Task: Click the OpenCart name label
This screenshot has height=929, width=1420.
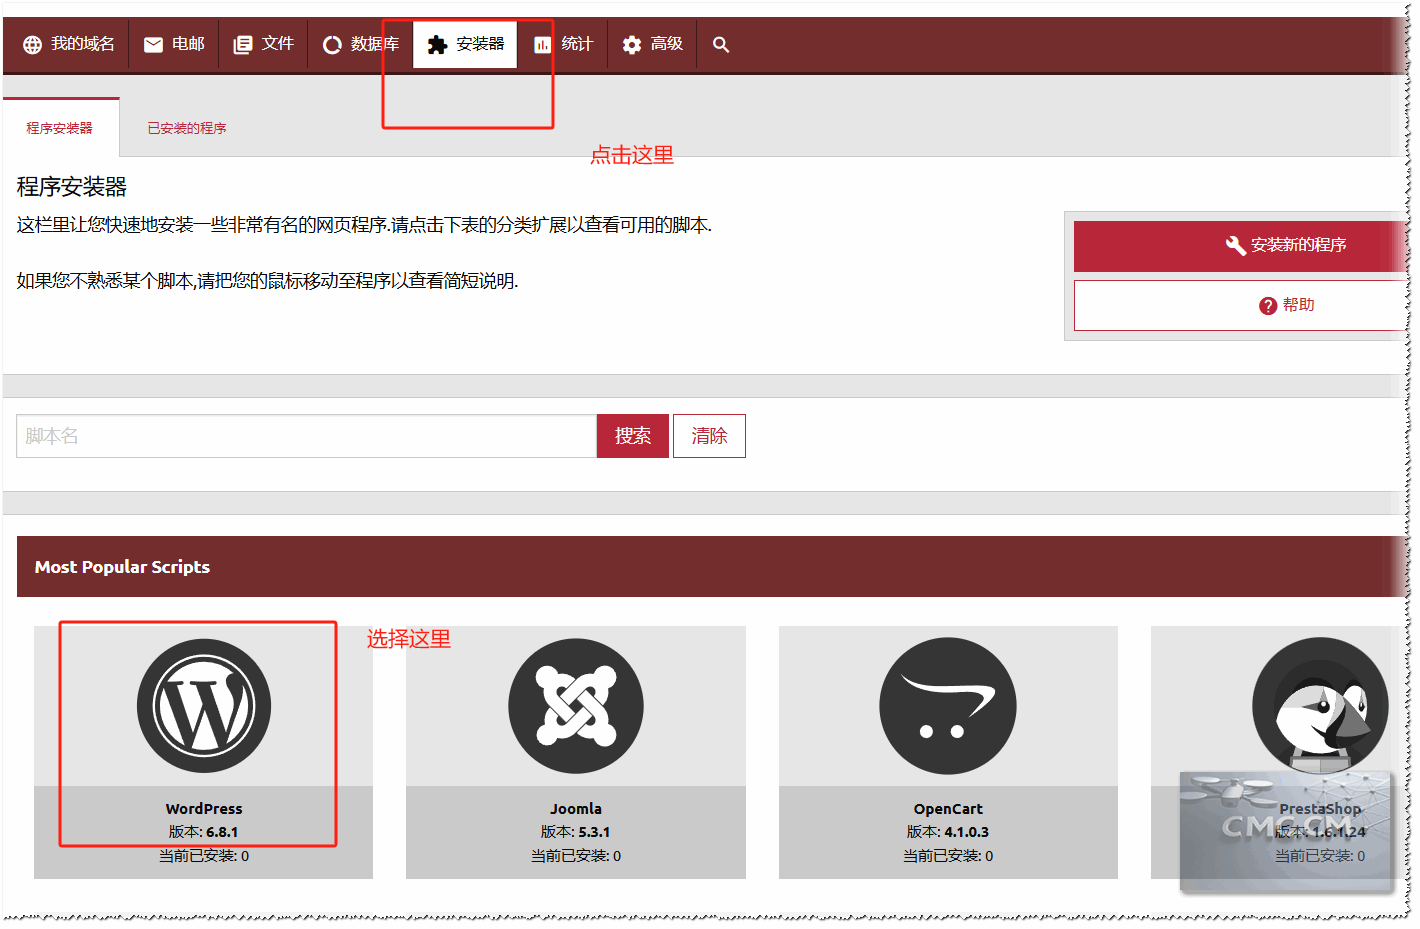Action: (948, 809)
